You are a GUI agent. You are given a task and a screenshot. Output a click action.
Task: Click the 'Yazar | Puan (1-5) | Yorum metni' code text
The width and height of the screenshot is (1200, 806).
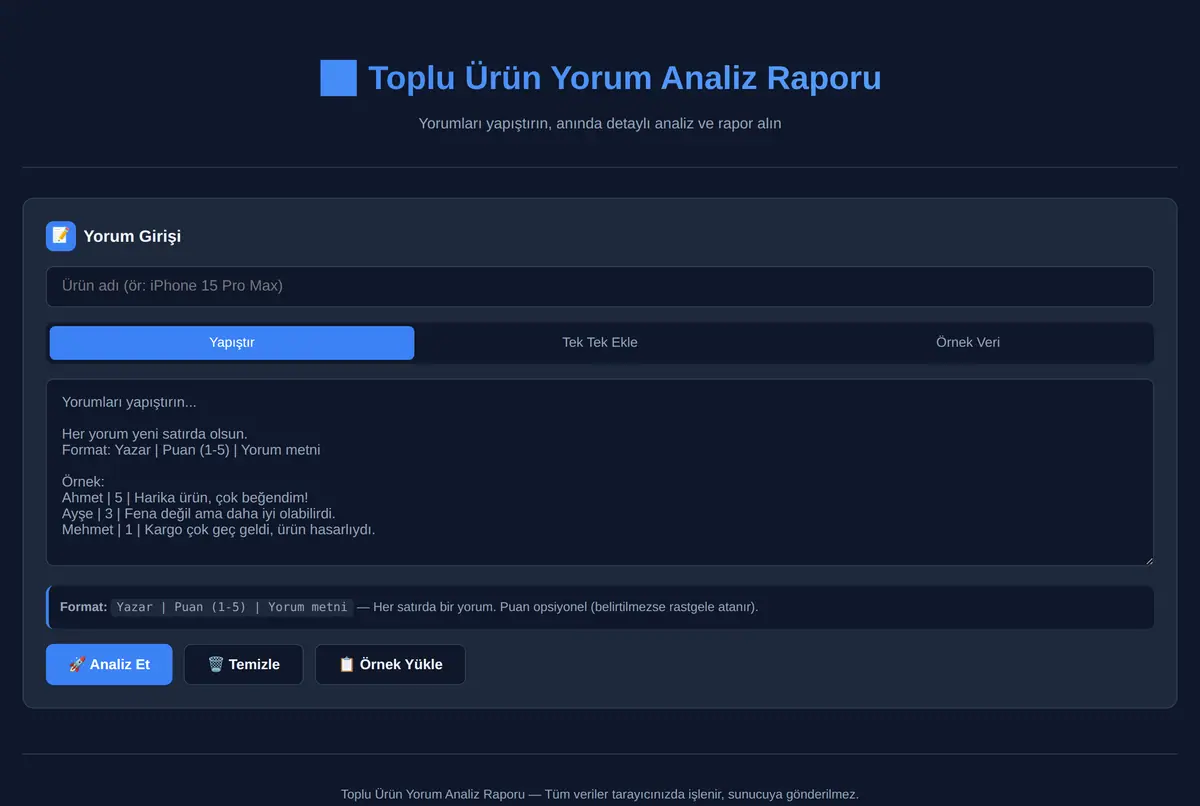tap(232, 607)
